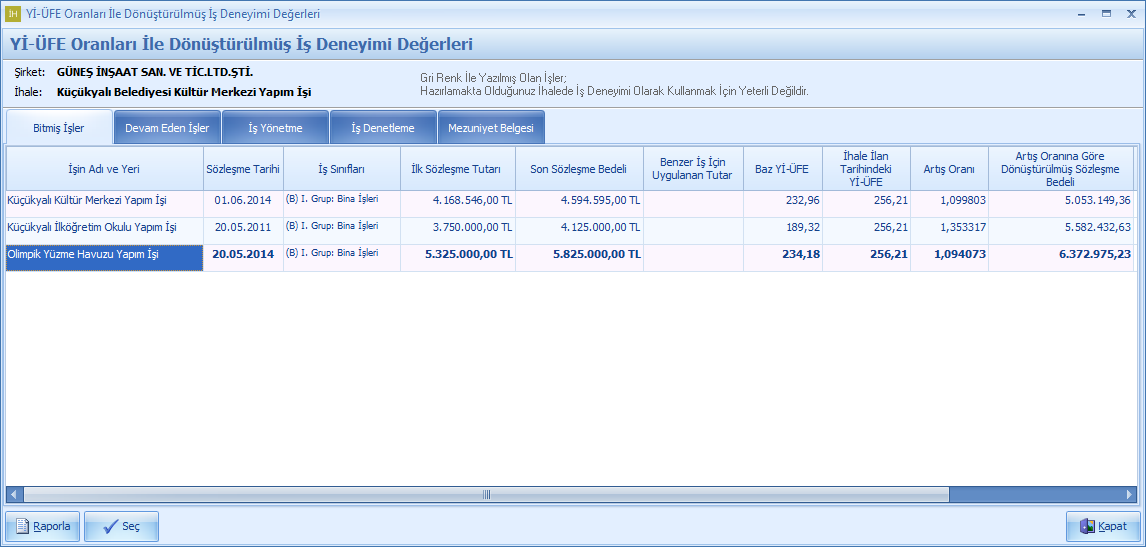Open the Mezuniyet Belgesi tab
This screenshot has width=1146, height=547.
pos(490,128)
